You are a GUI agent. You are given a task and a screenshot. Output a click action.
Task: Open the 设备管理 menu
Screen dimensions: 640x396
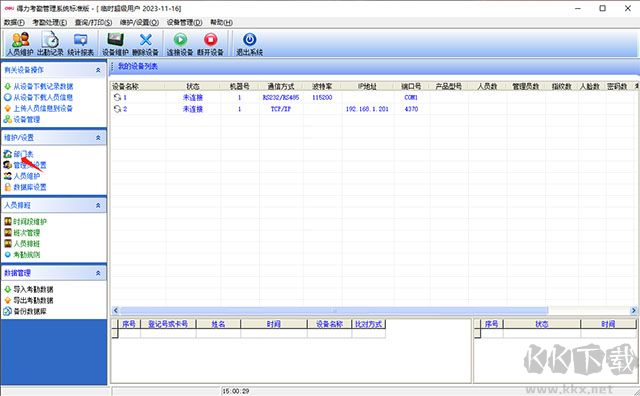[184, 22]
